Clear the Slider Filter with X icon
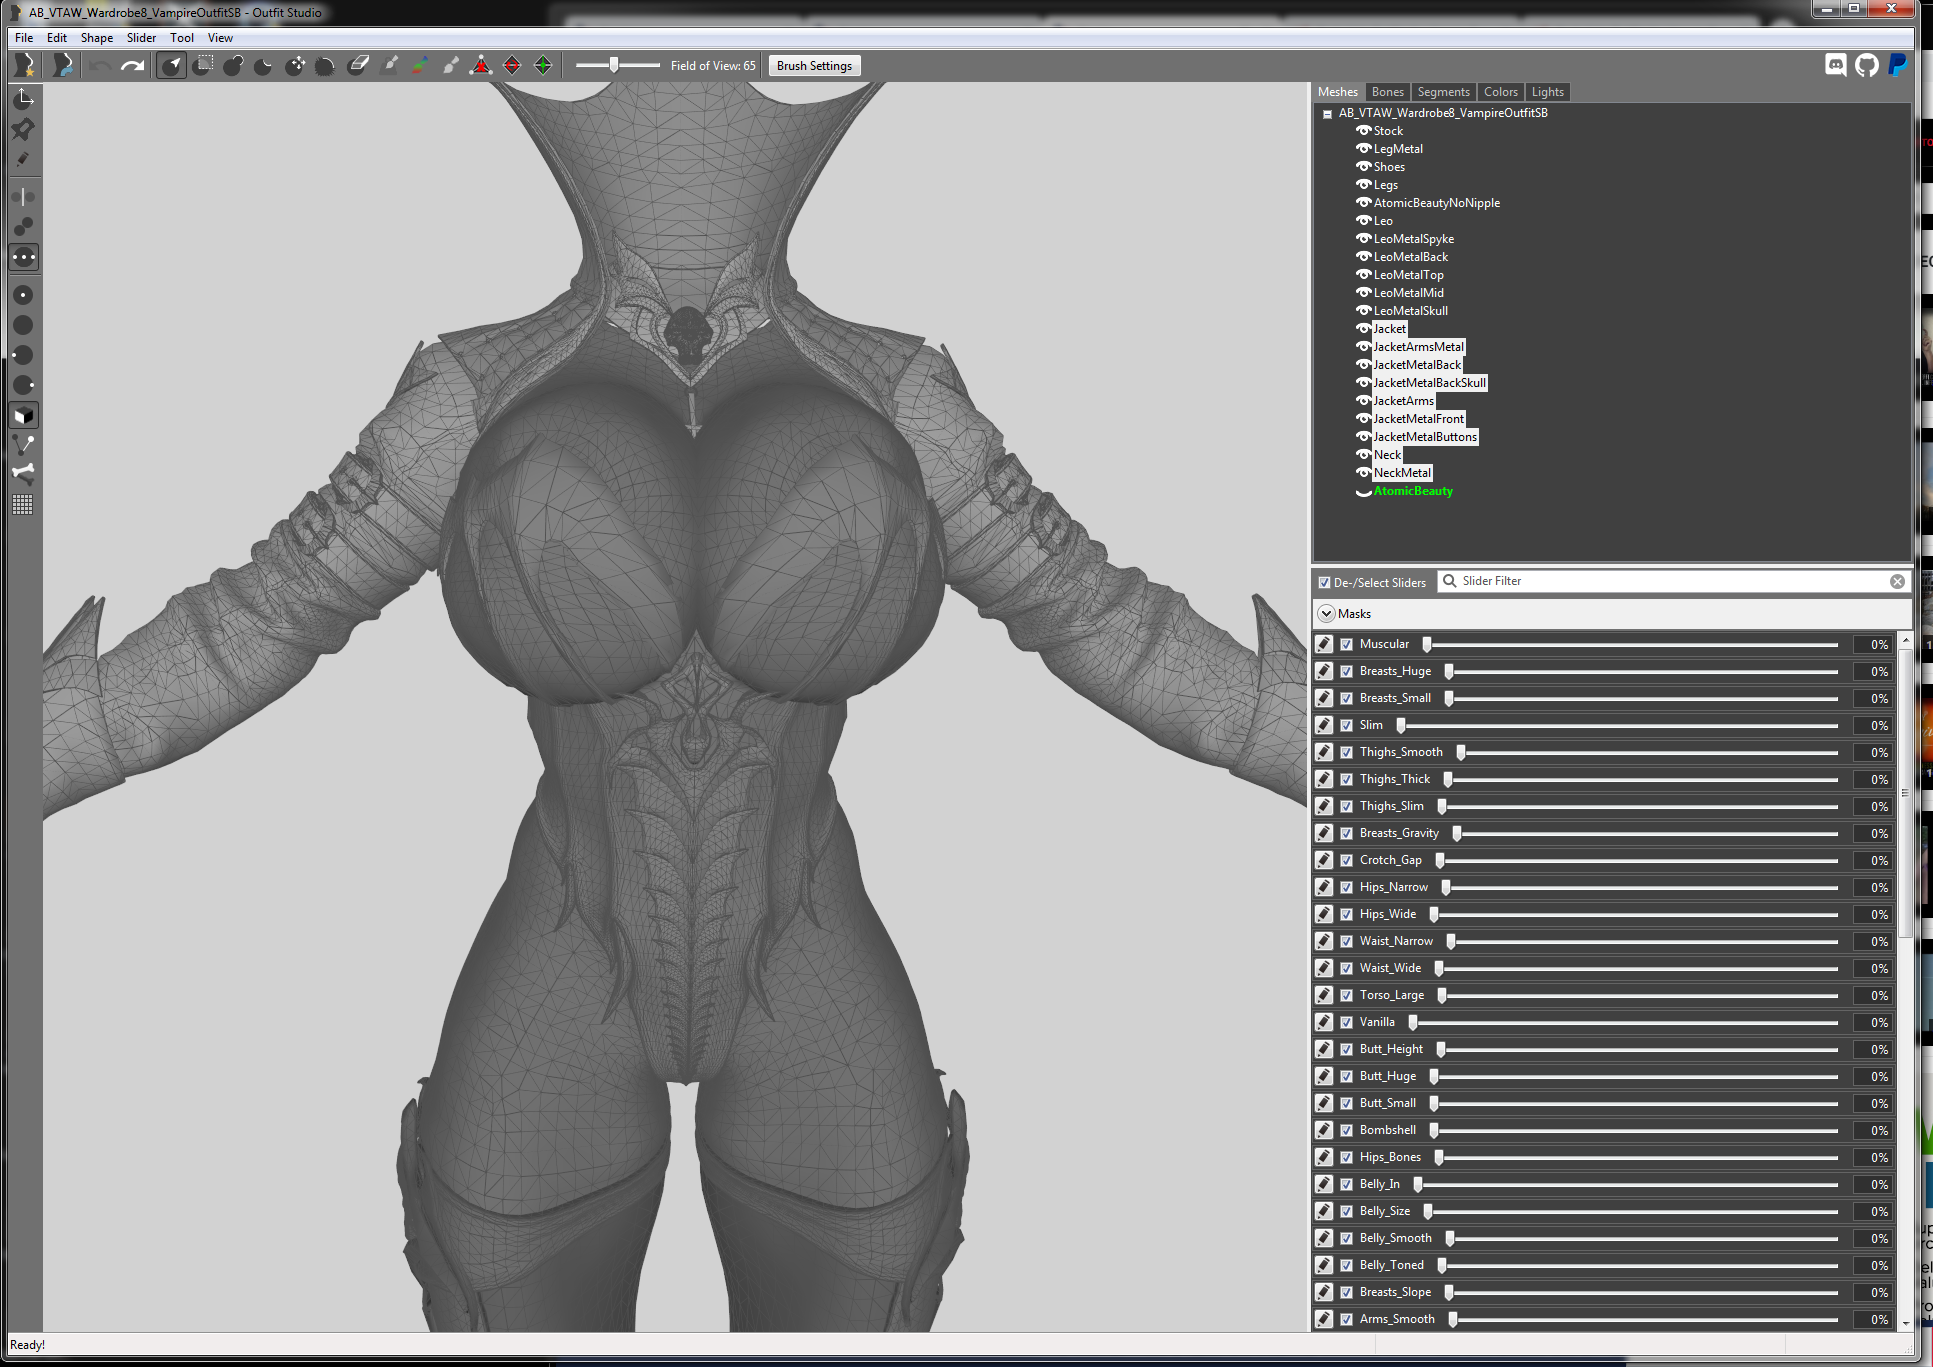This screenshot has height=1367, width=1933. [1897, 581]
